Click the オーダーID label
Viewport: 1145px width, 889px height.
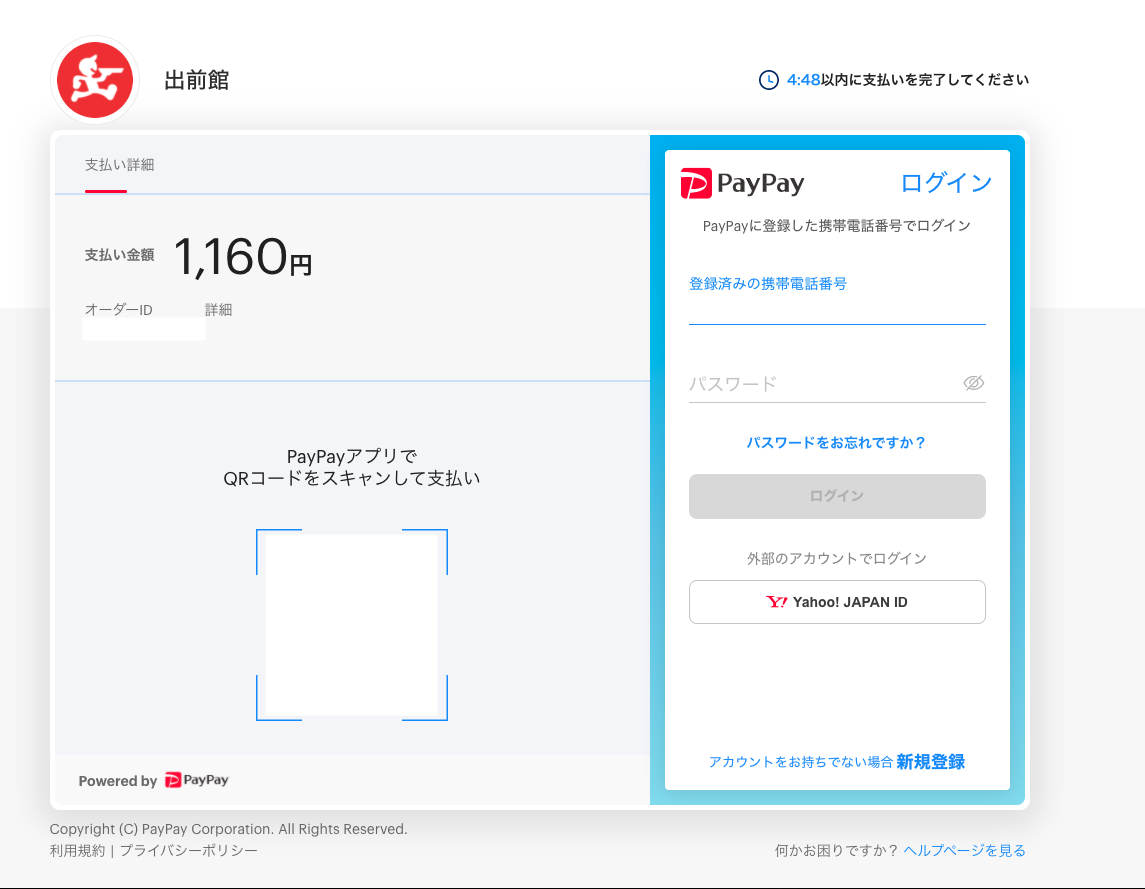coord(118,310)
